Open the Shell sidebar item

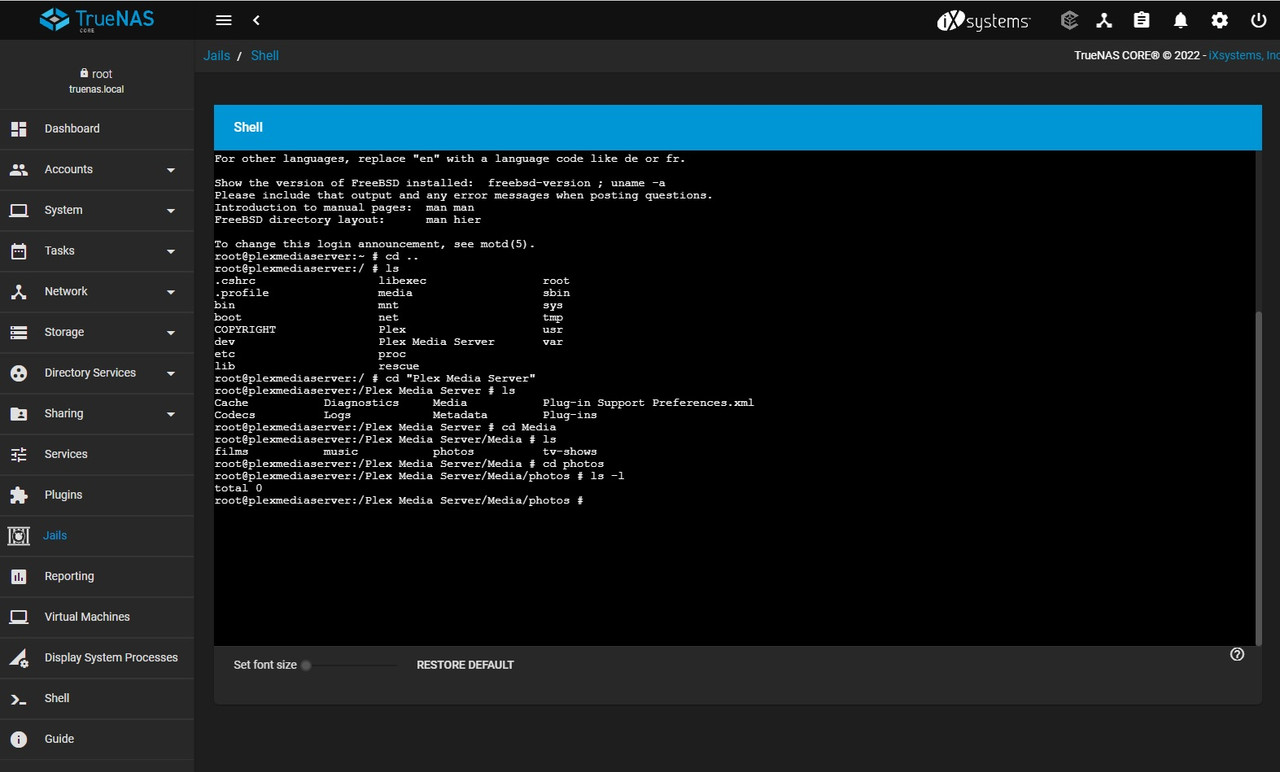click(x=97, y=699)
